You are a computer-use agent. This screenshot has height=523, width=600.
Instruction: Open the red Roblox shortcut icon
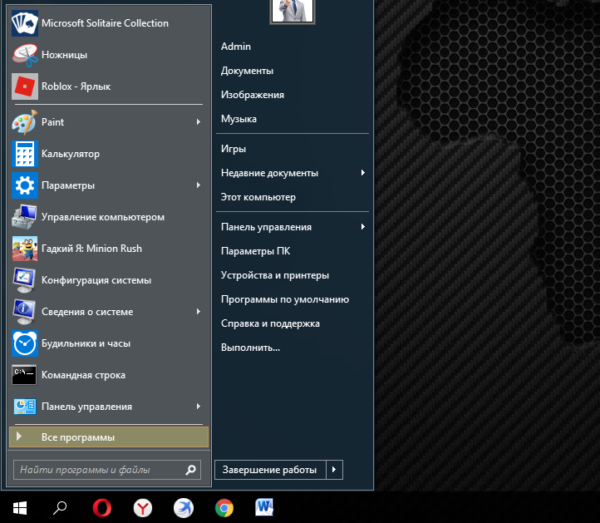pos(25,86)
